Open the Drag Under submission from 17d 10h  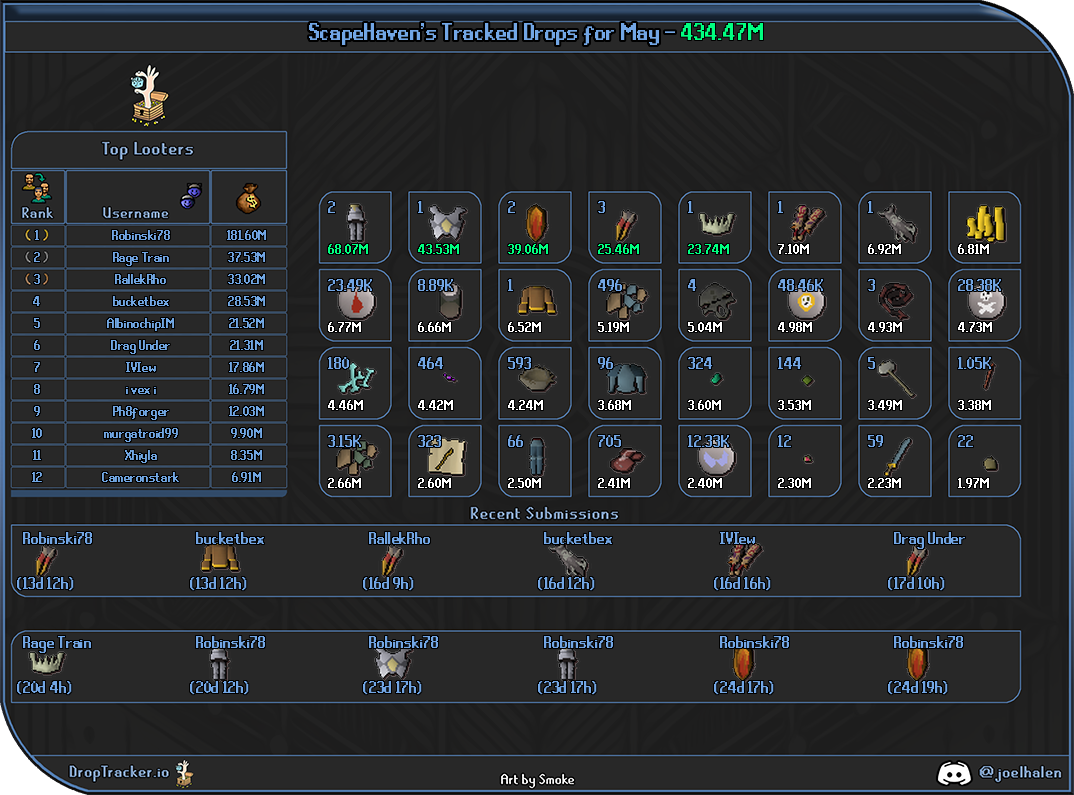tap(927, 561)
